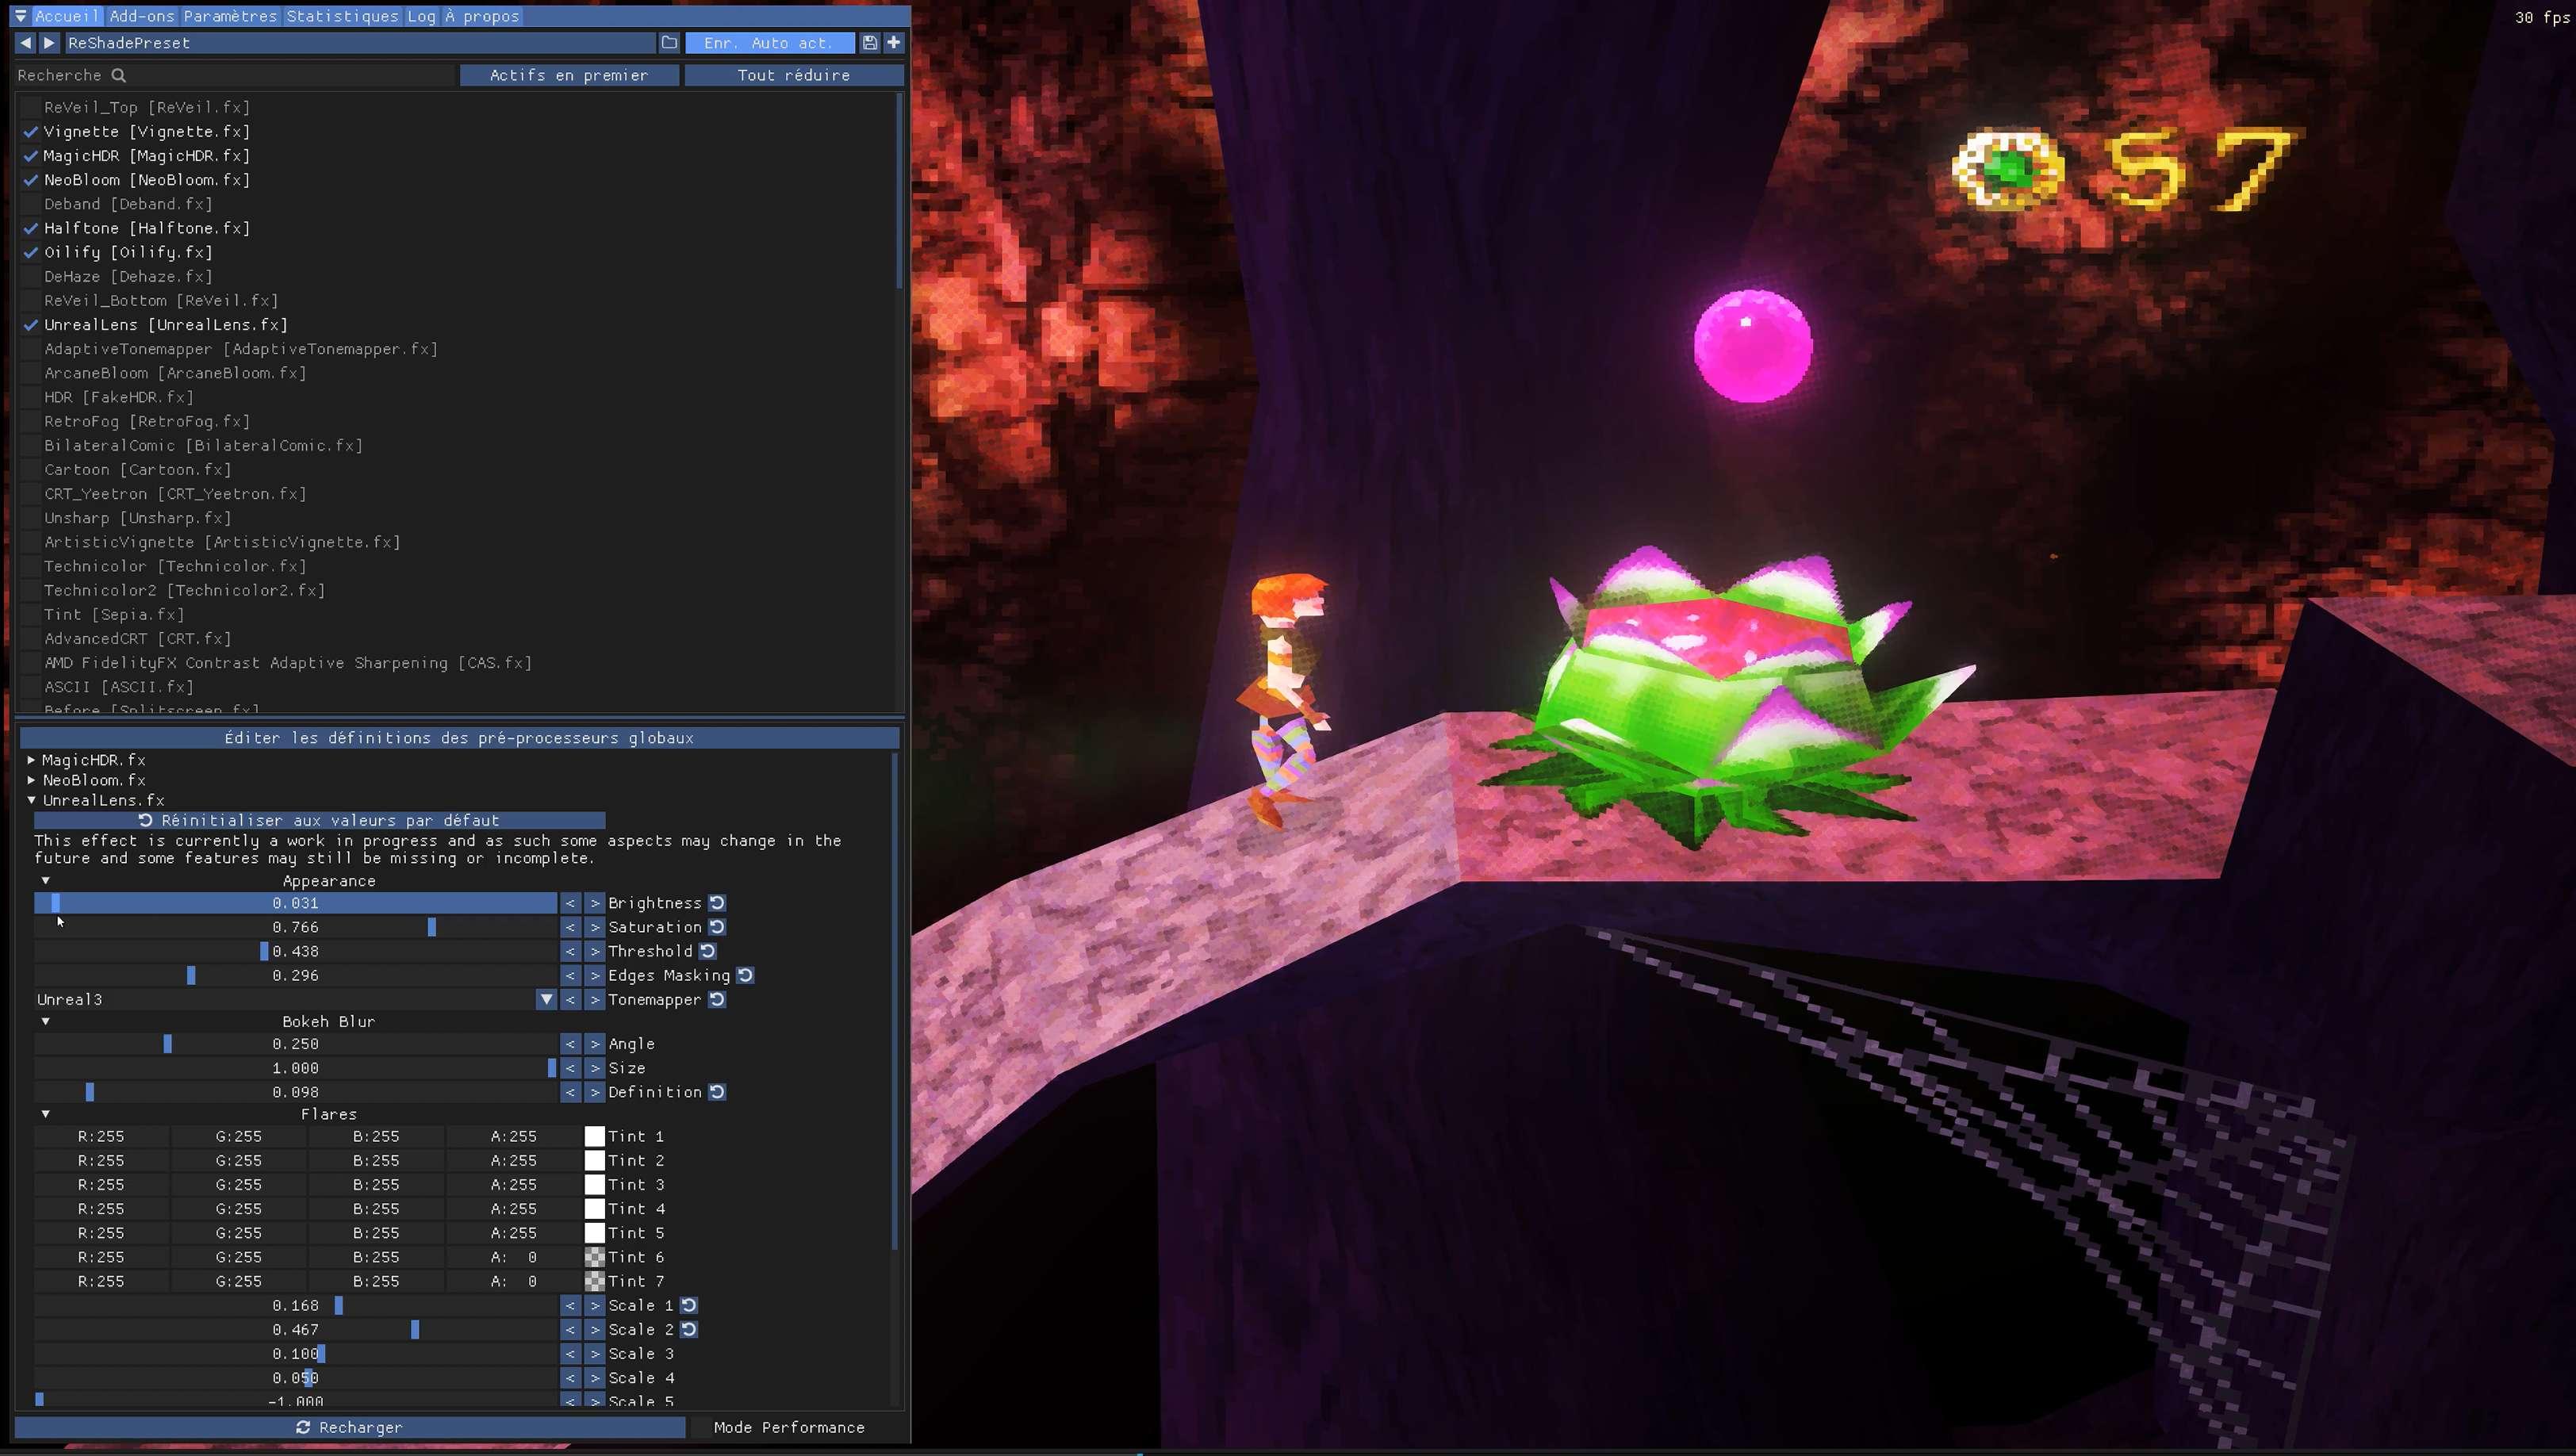Switch to the Add-ons tab
Screen dimensions: 2576x1456
coord(142,16)
